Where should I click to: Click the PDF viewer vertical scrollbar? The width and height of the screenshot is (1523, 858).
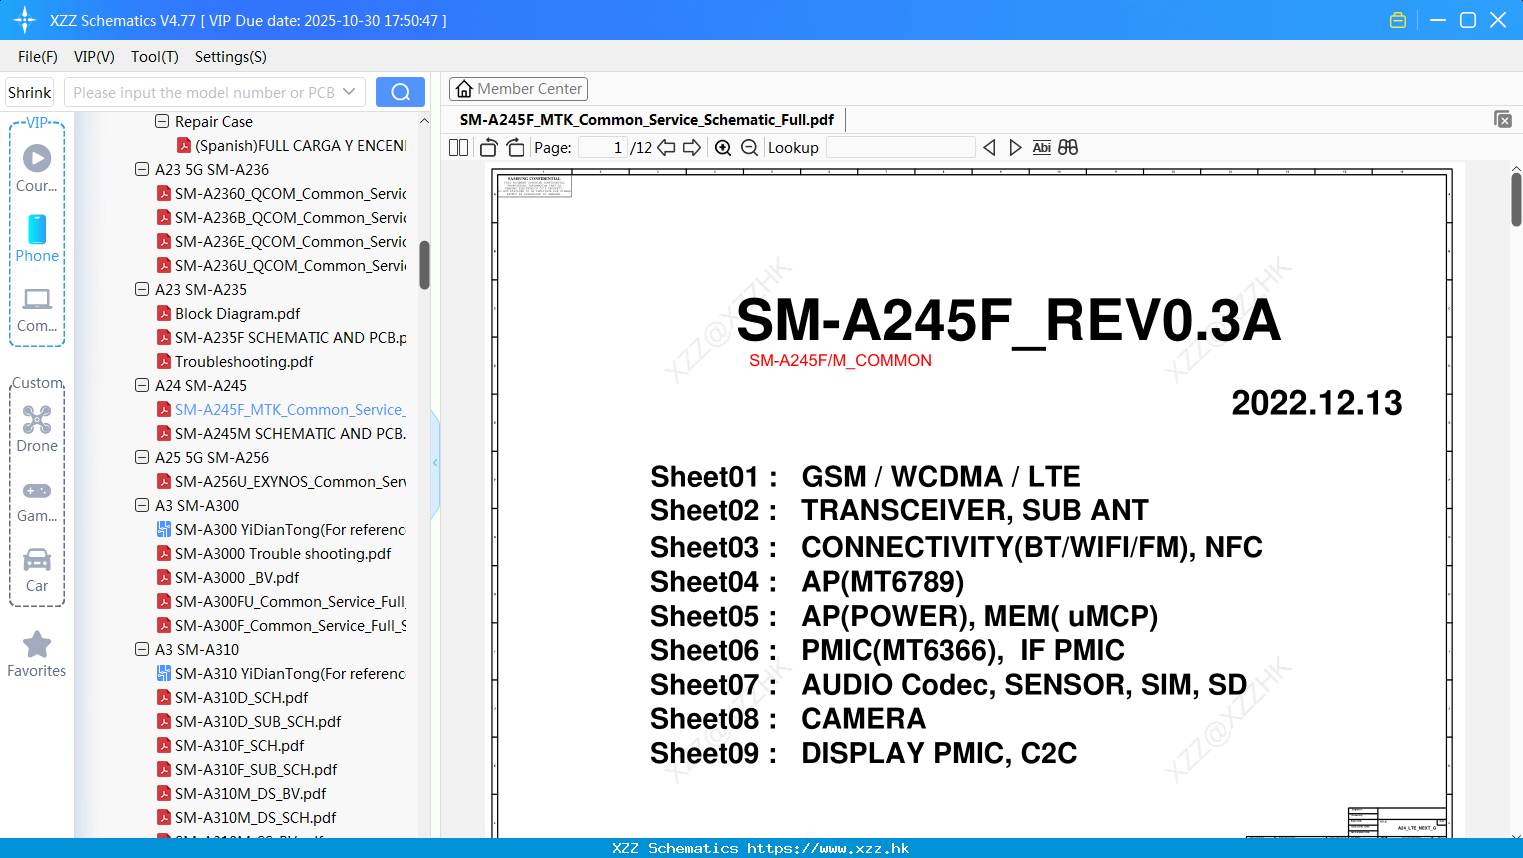coord(1516,198)
